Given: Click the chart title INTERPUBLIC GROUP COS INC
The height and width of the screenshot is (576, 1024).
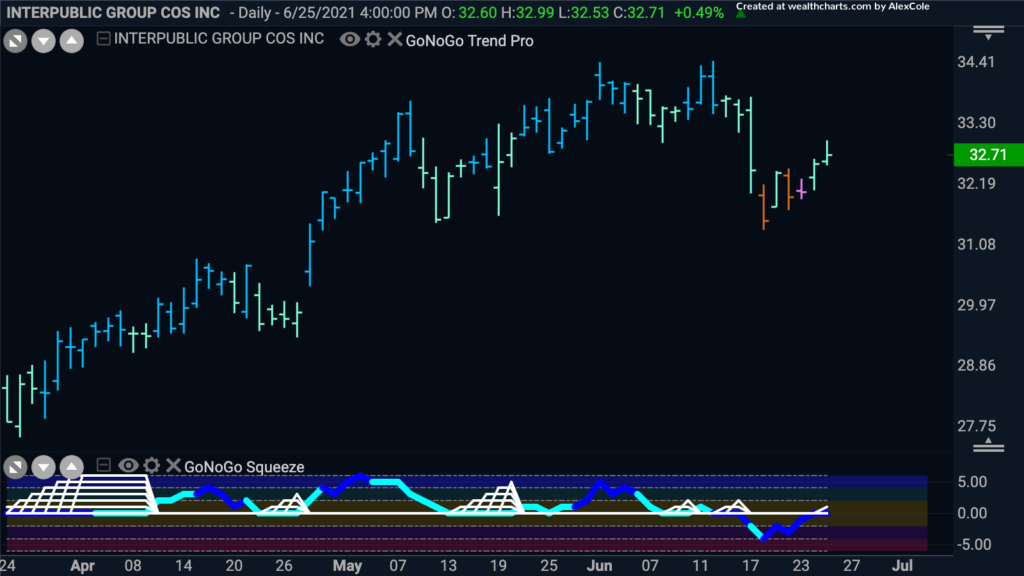Looking at the screenshot, I should coord(113,13).
